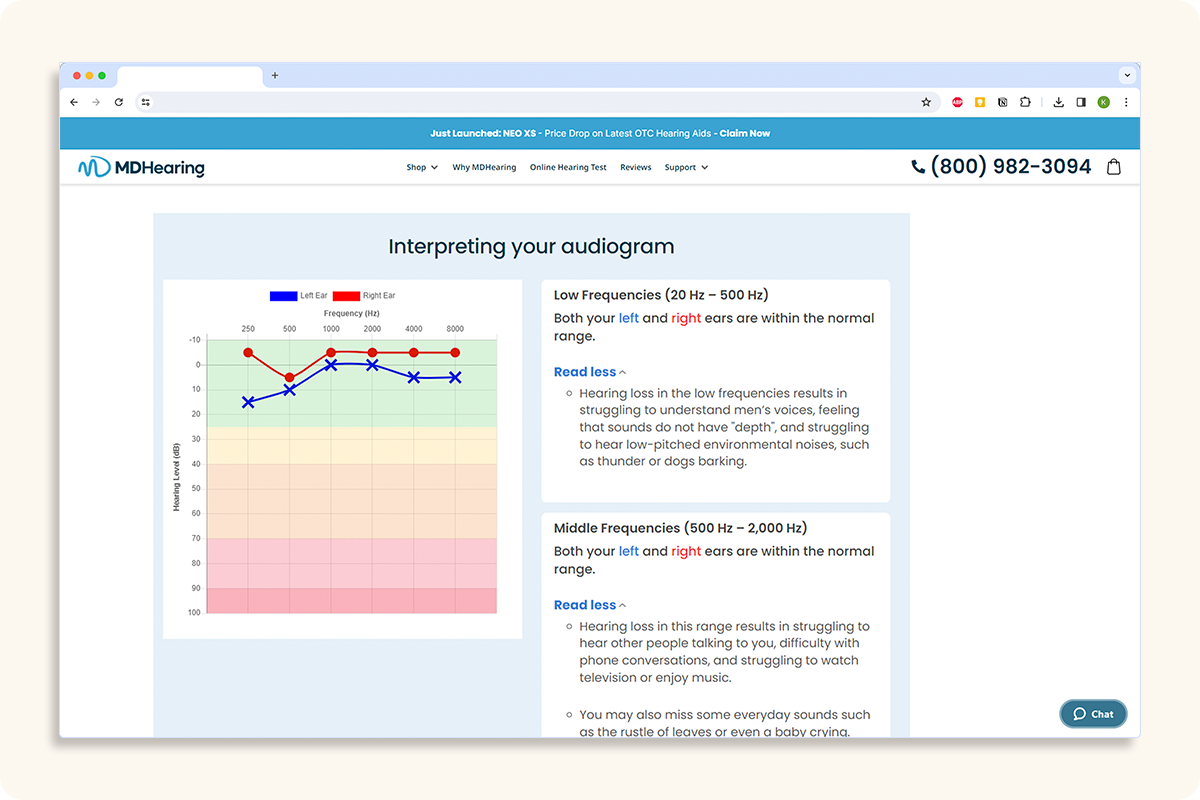This screenshot has width=1200, height=800.
Task: Expand the Shop dropdown menu
Action: coord(421,168)
